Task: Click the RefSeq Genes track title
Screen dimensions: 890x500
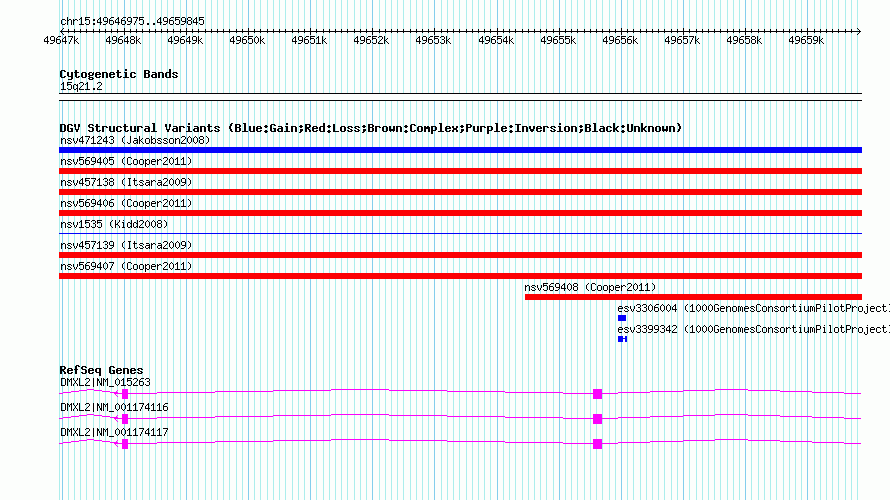Action: (101, 370)
